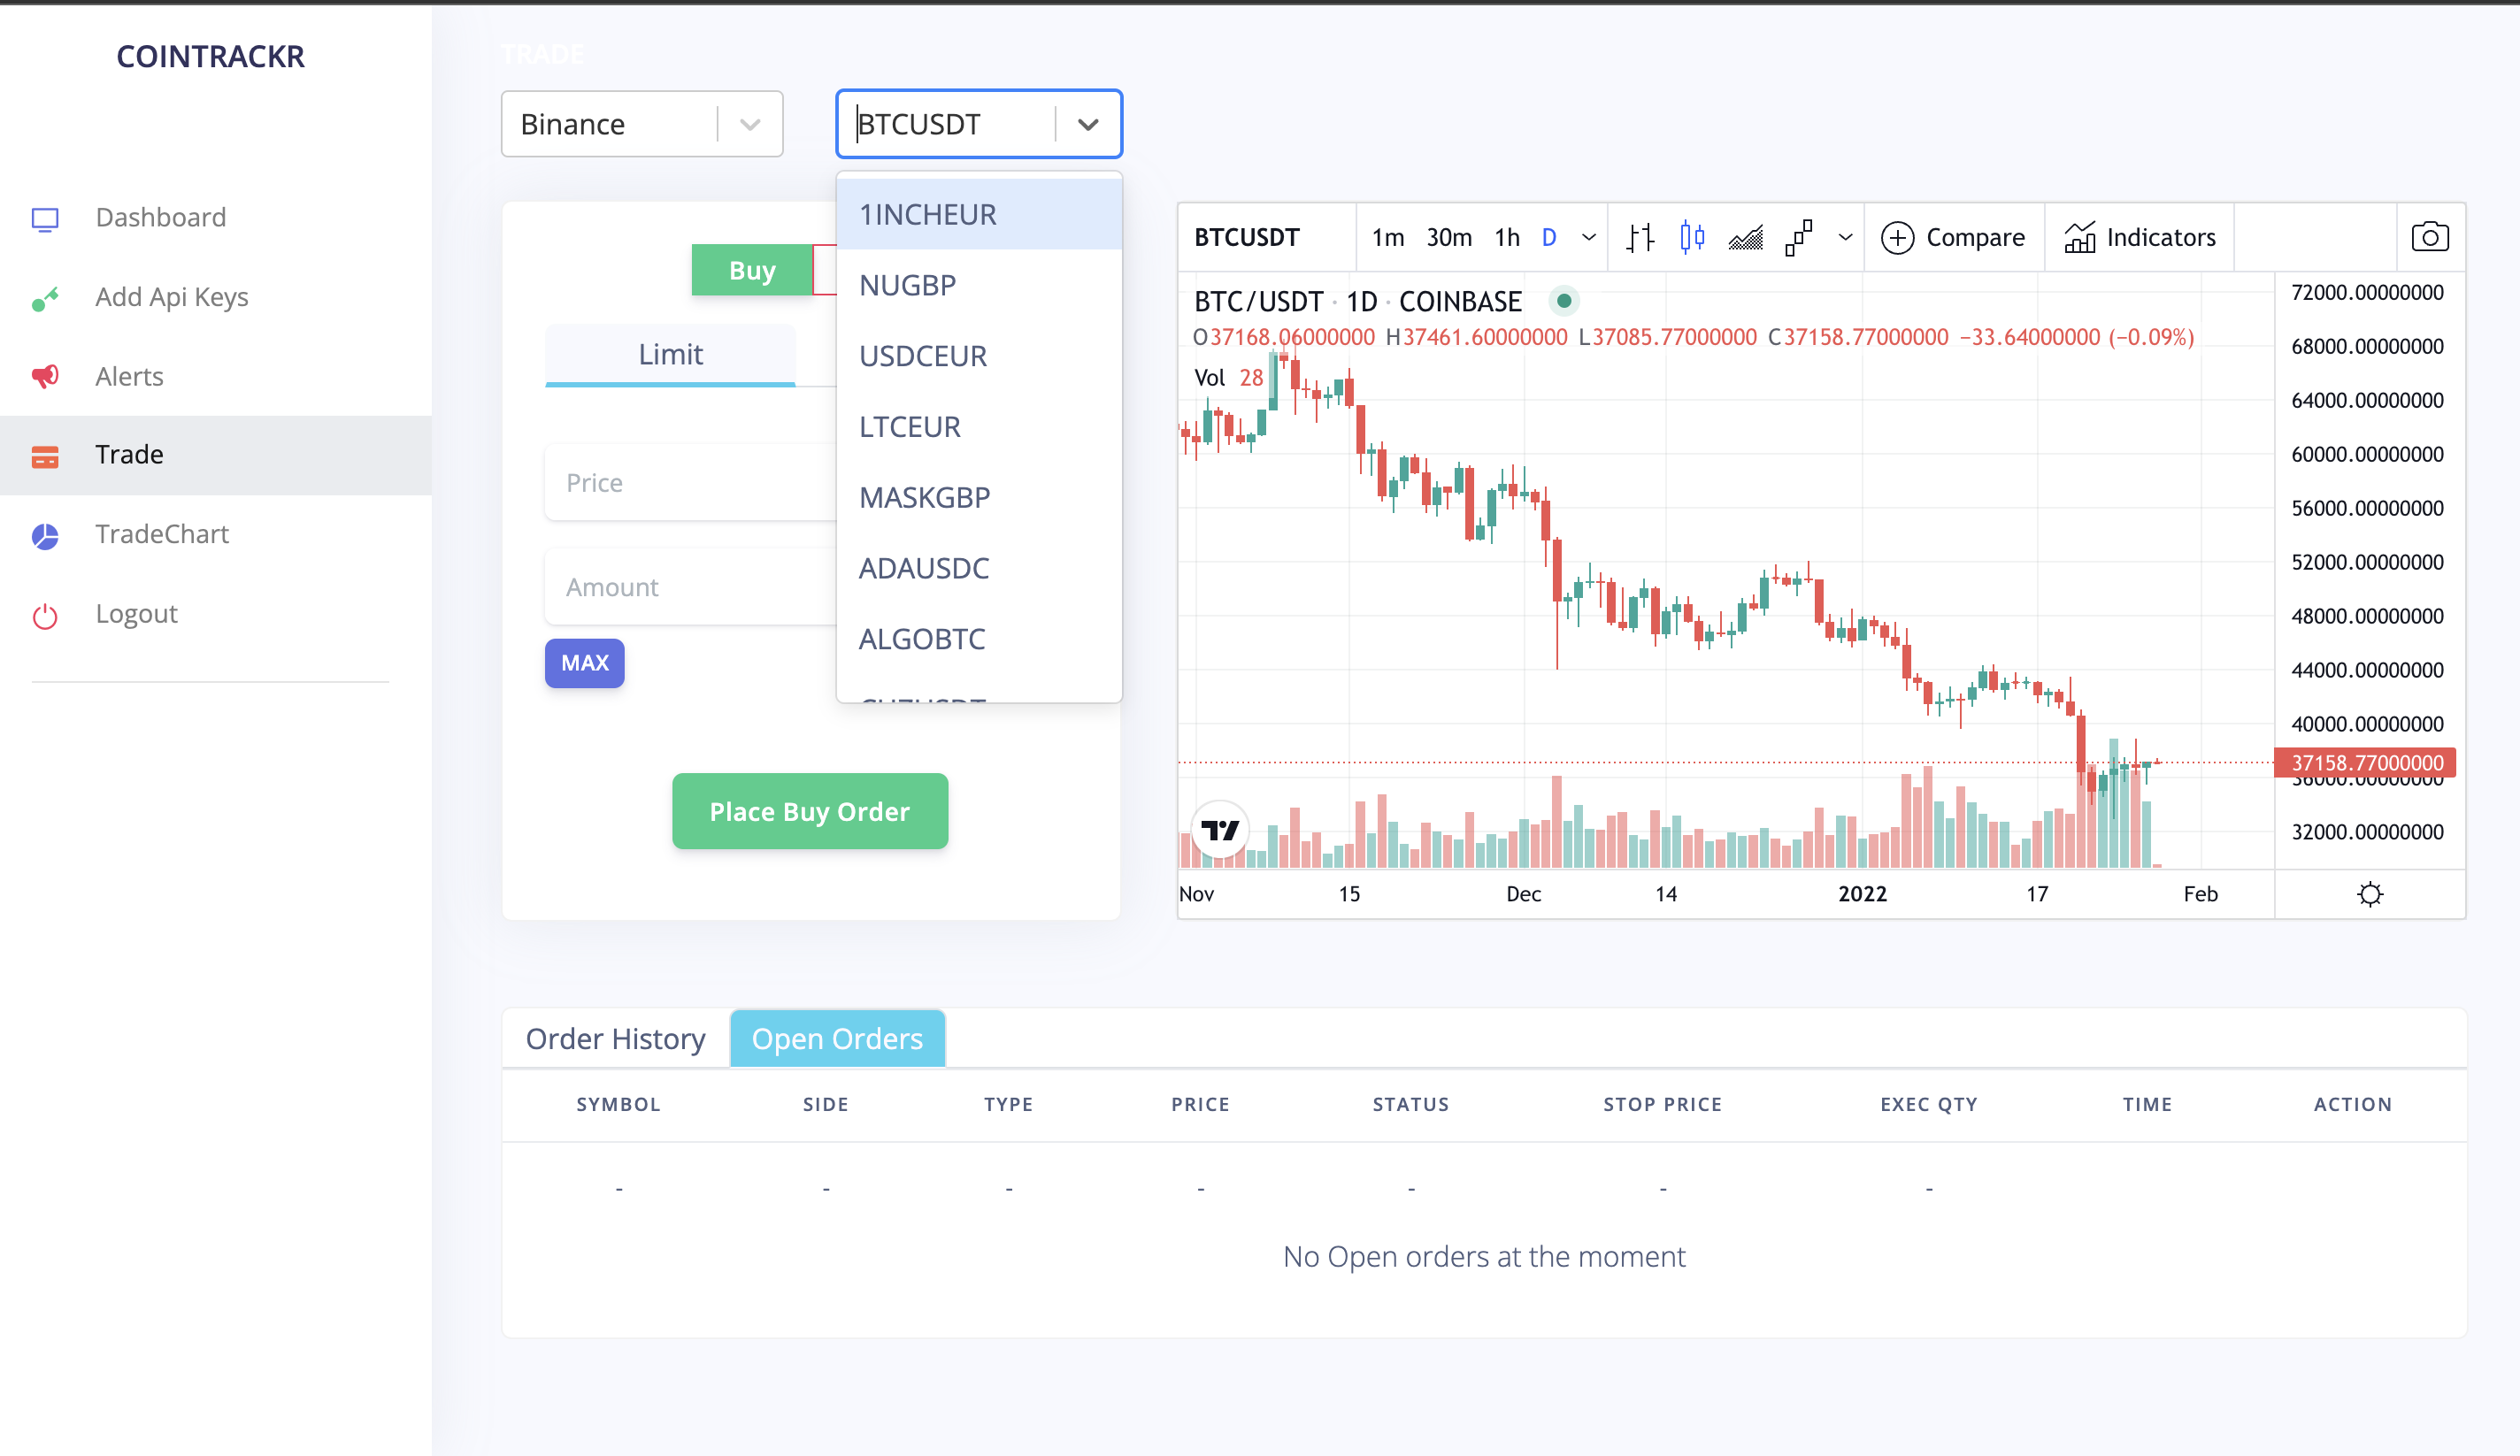Toggle the Buy side button
Screen dimensions: 2520x1456
tap(752, 270)
